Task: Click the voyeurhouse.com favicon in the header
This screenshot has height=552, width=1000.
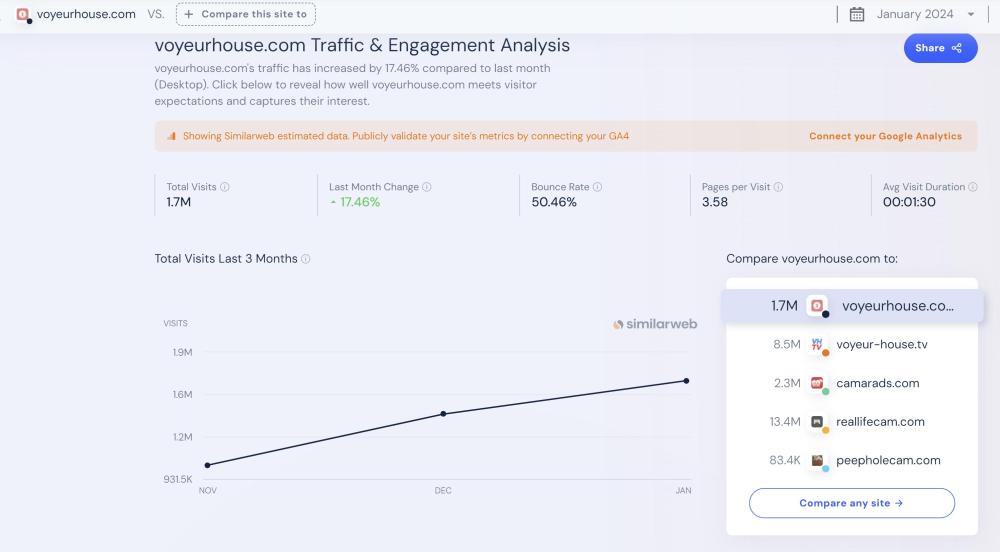Action: point(22,14)
